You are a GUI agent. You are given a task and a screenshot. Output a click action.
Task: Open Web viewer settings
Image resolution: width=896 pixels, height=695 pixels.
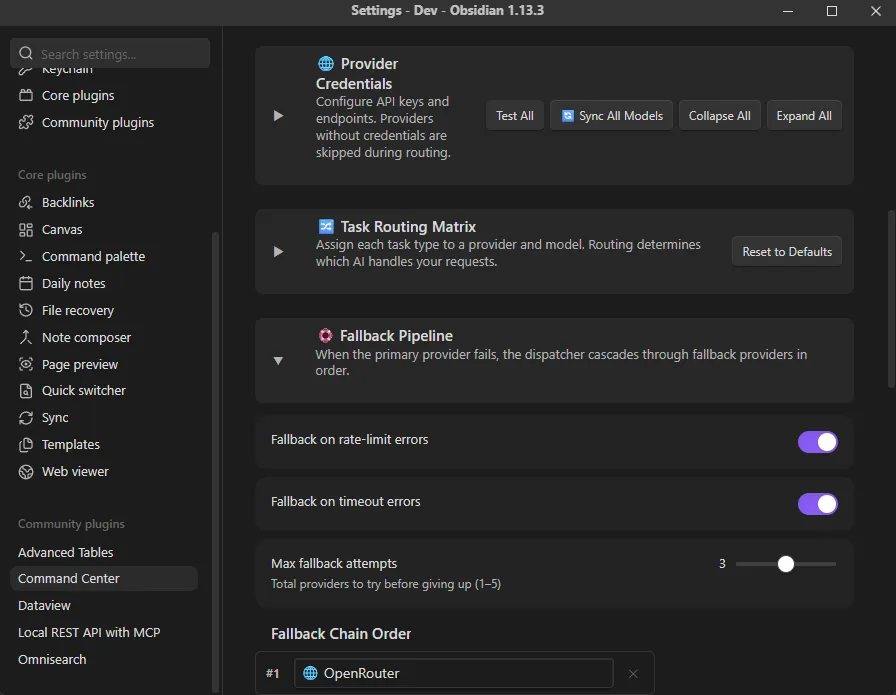75,472
